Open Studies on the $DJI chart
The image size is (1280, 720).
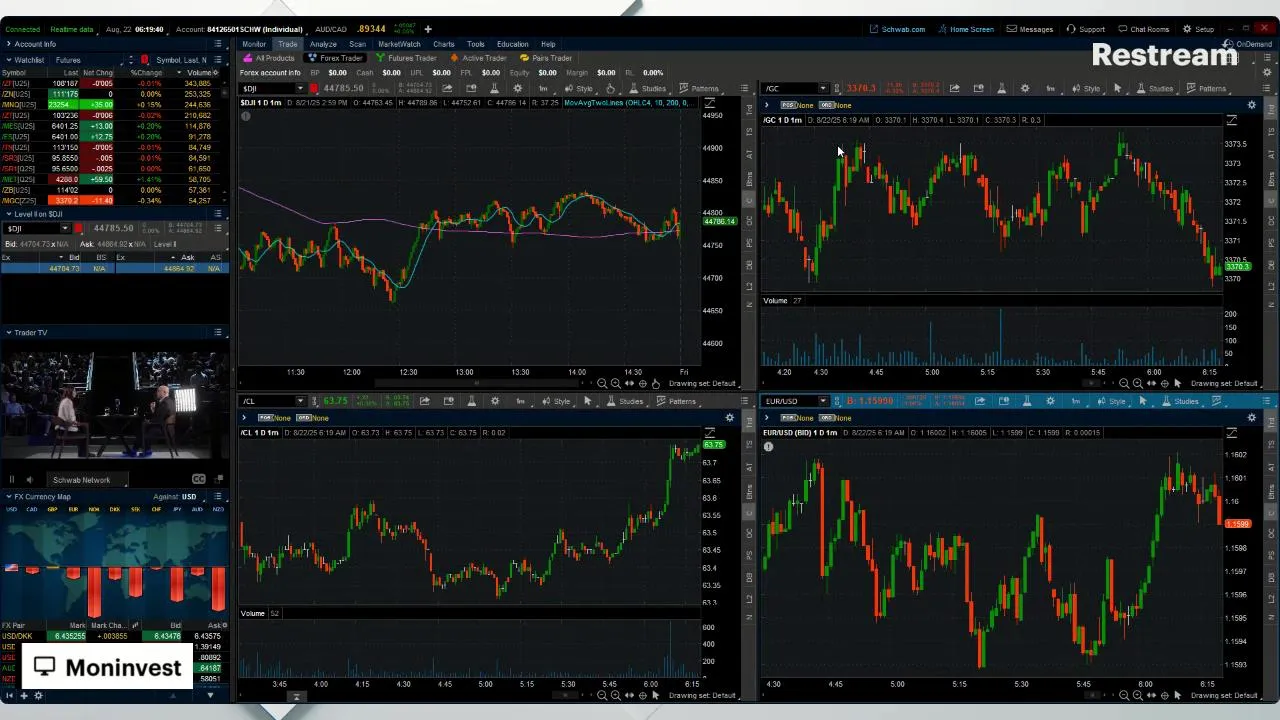tap(649, 88)
